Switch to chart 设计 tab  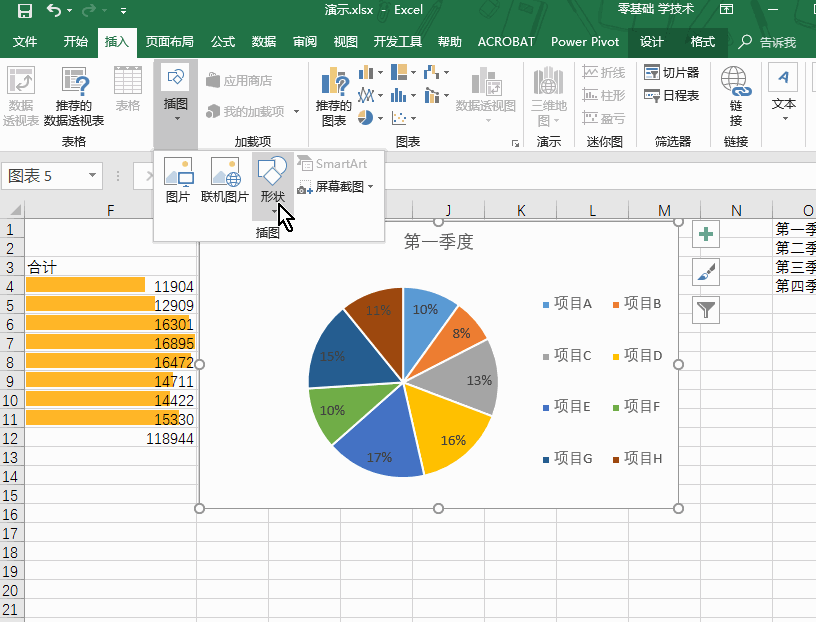(x=652, y=42)
